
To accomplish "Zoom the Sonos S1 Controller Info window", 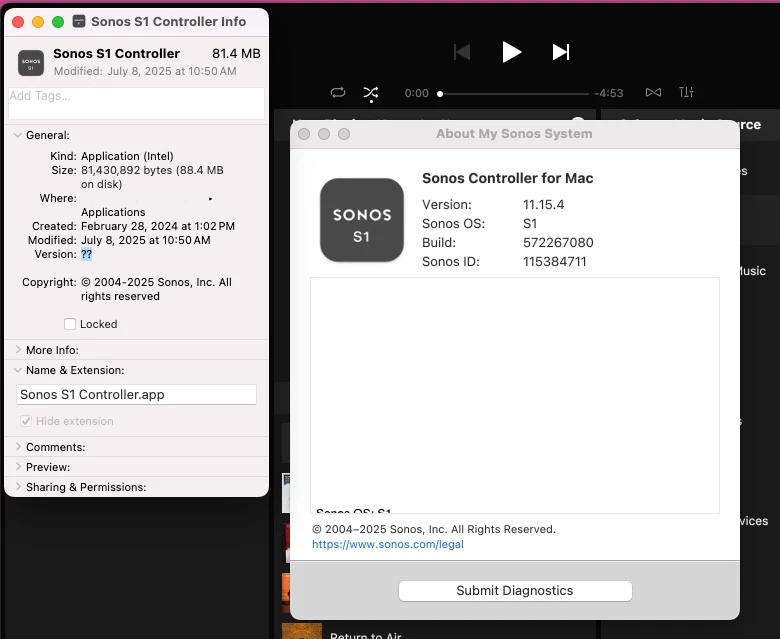I will (x=58, y=22).
